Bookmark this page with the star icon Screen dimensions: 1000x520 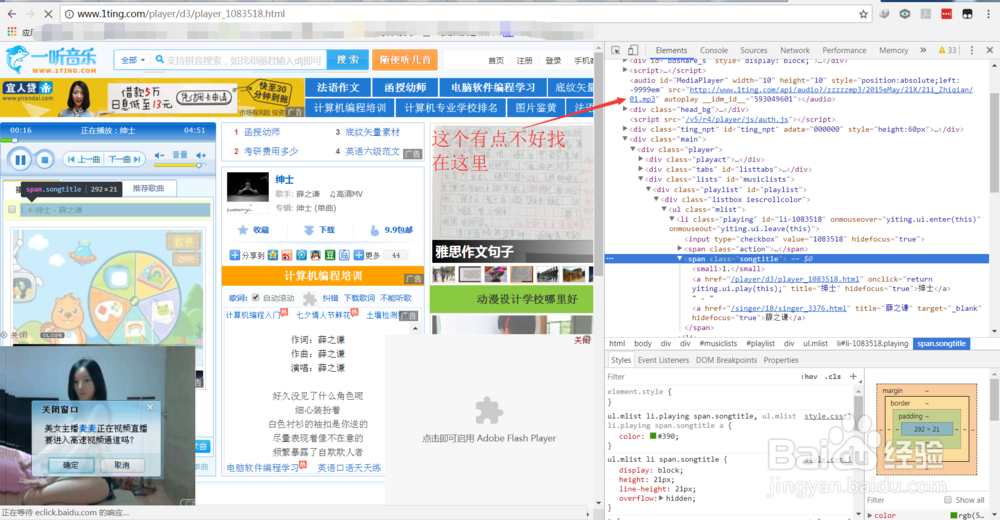(x=864, y=14)
